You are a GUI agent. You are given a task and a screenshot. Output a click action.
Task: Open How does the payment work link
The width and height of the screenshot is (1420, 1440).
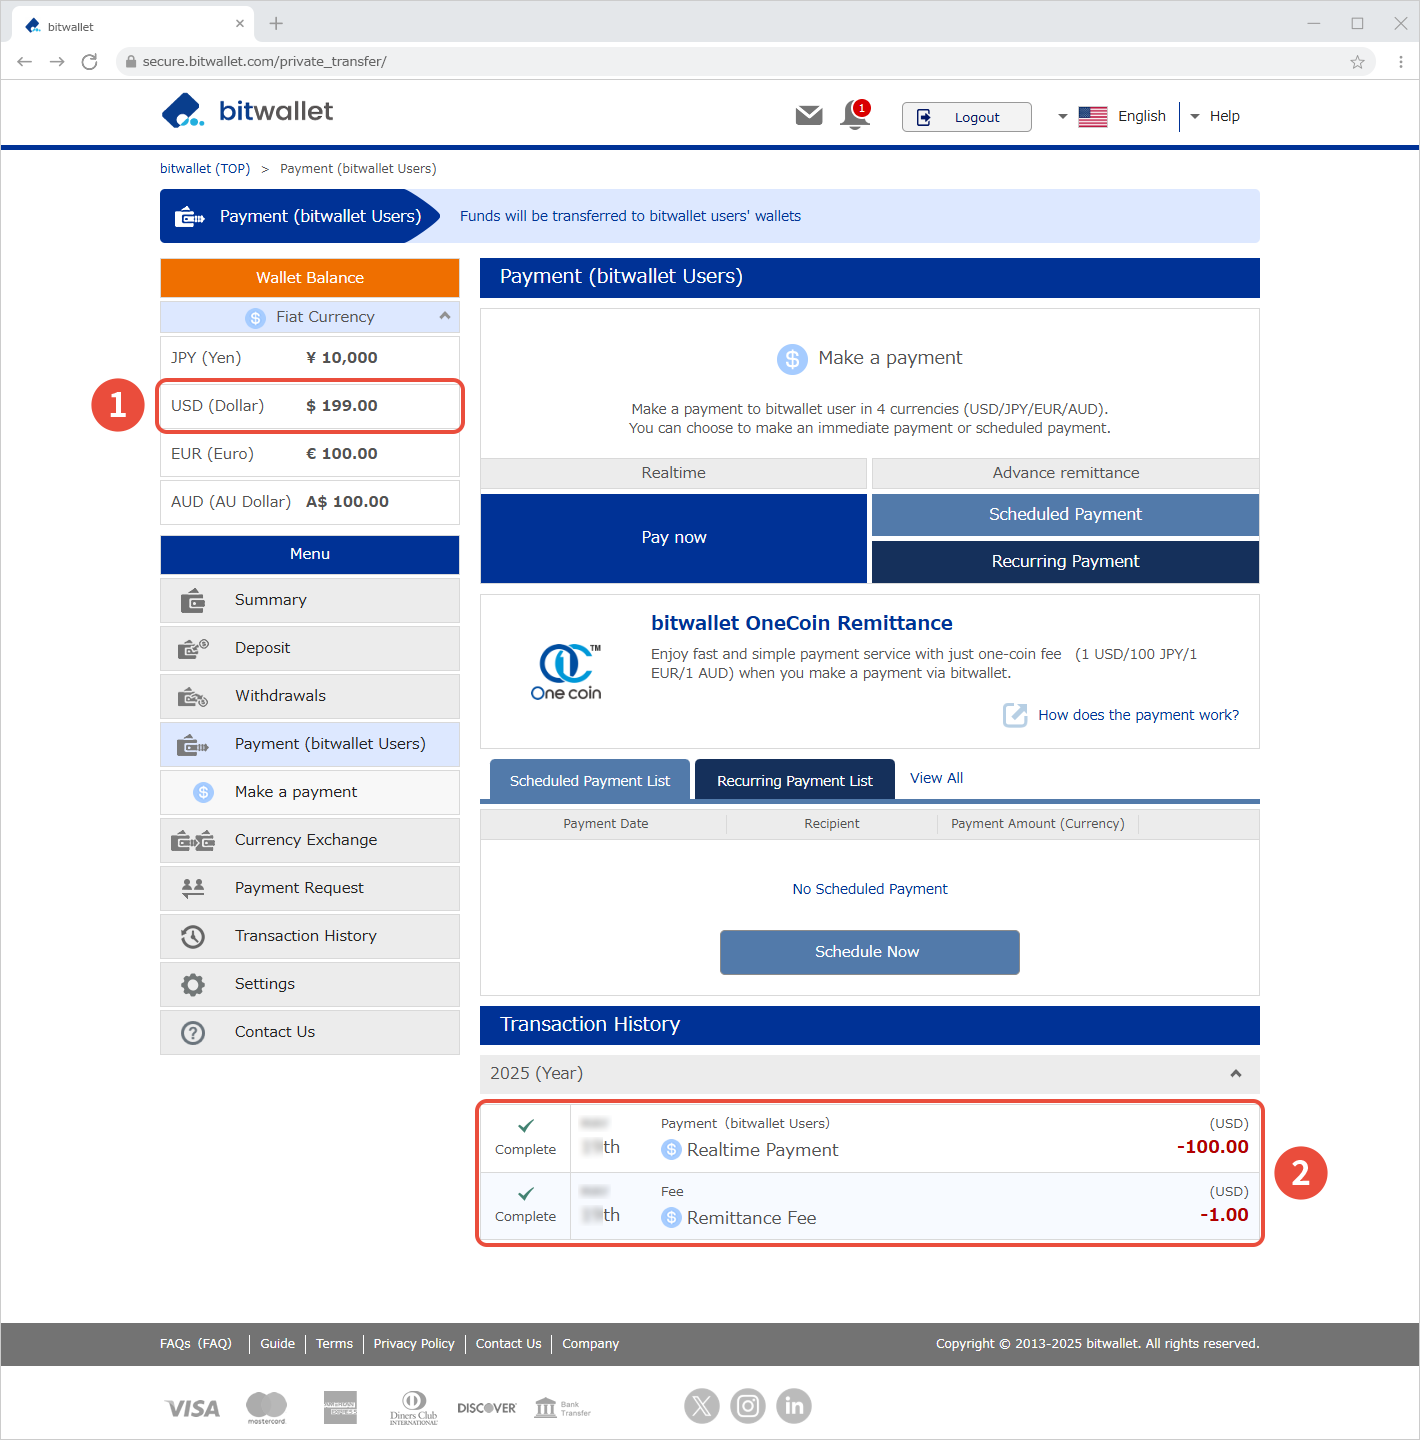coord(1138,715)
